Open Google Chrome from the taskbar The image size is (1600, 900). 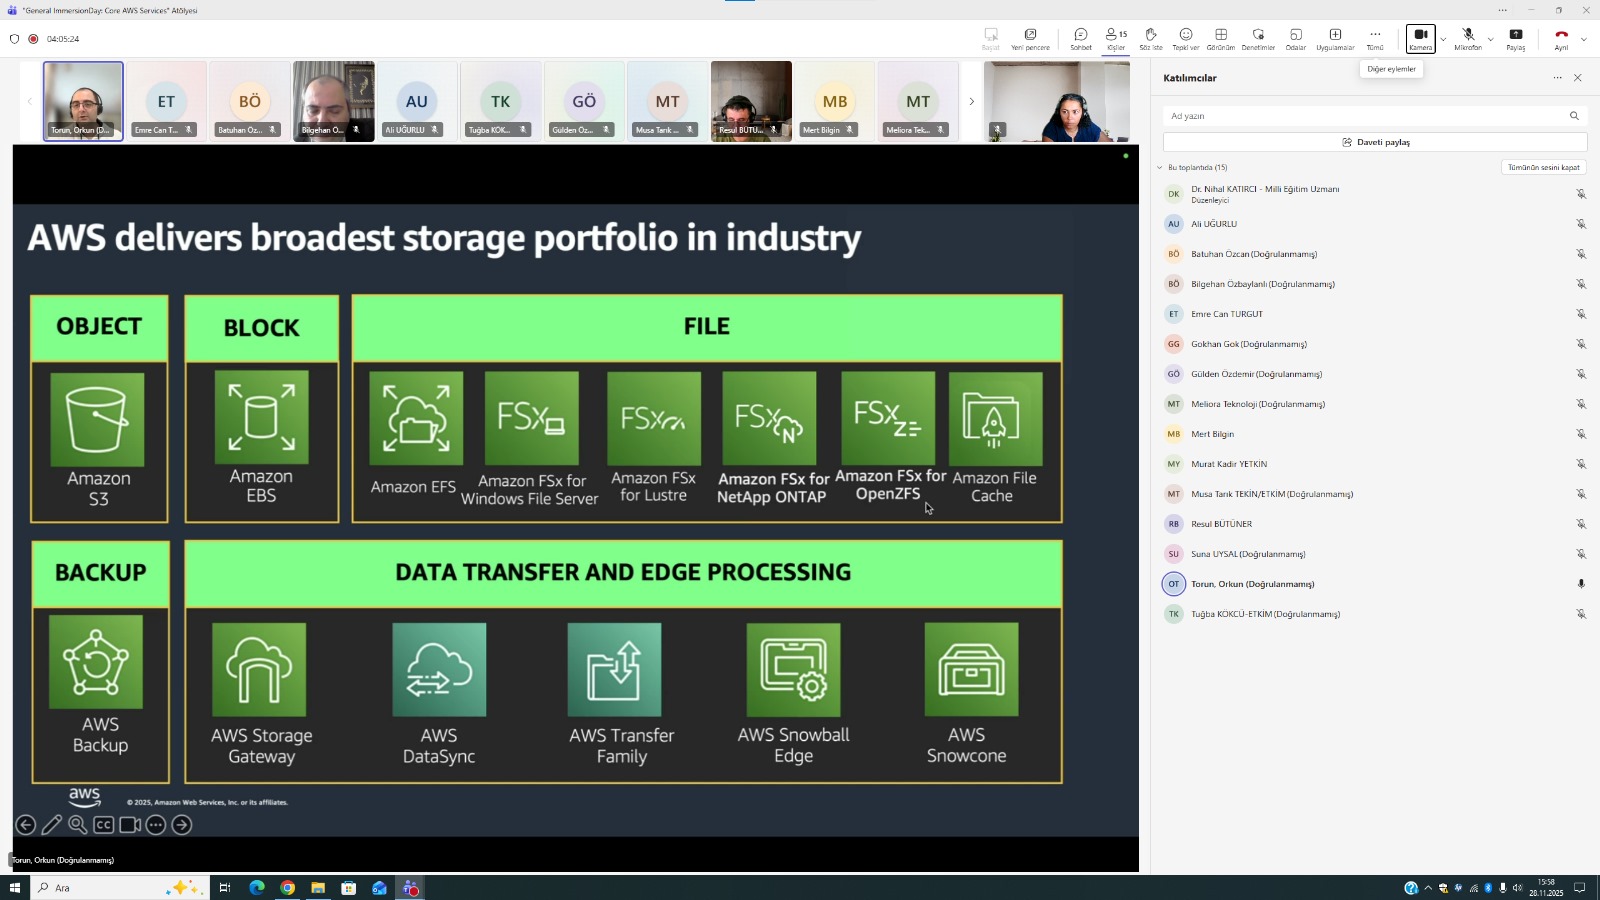(288, 888)
